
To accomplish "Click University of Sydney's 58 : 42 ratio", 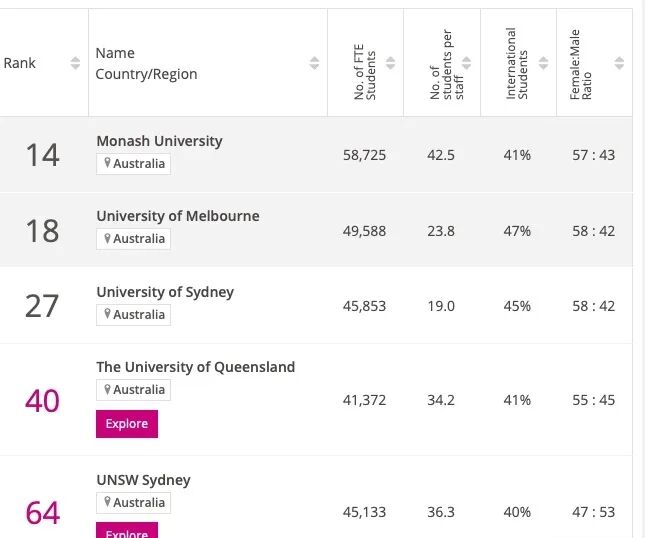I will [594, 306].
